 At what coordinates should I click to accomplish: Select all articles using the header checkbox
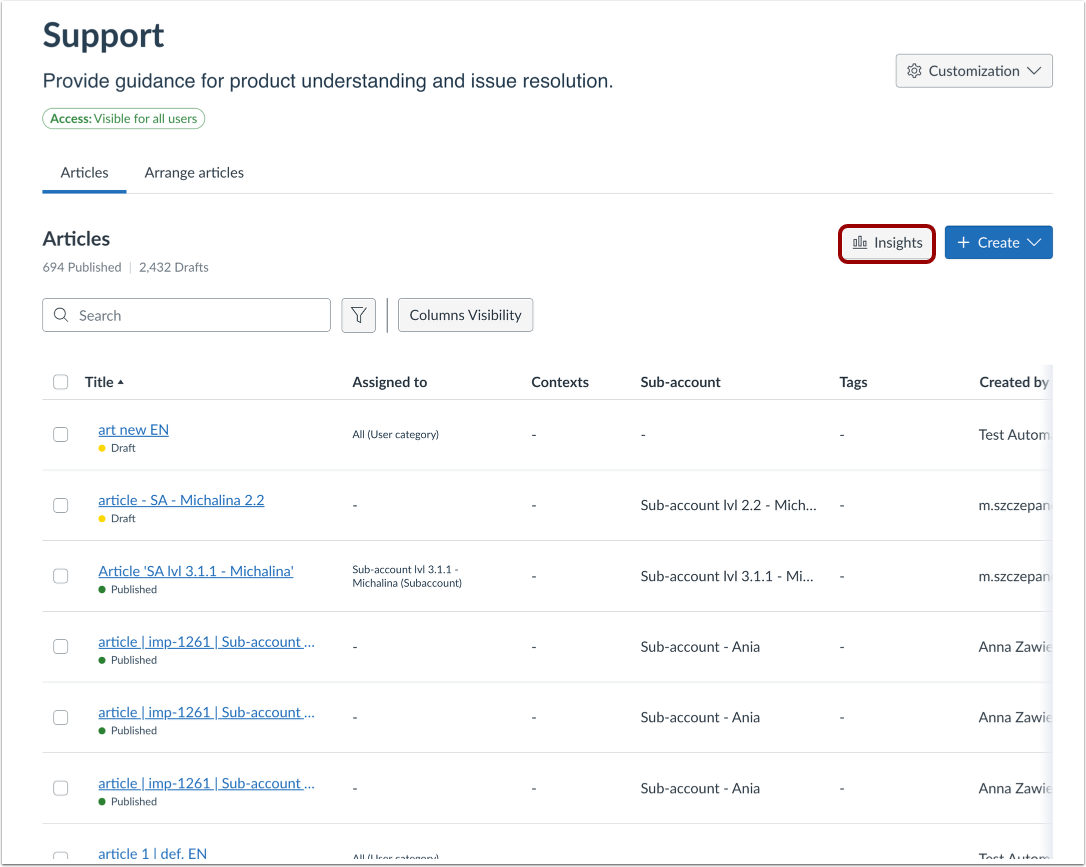coord(60,381)
